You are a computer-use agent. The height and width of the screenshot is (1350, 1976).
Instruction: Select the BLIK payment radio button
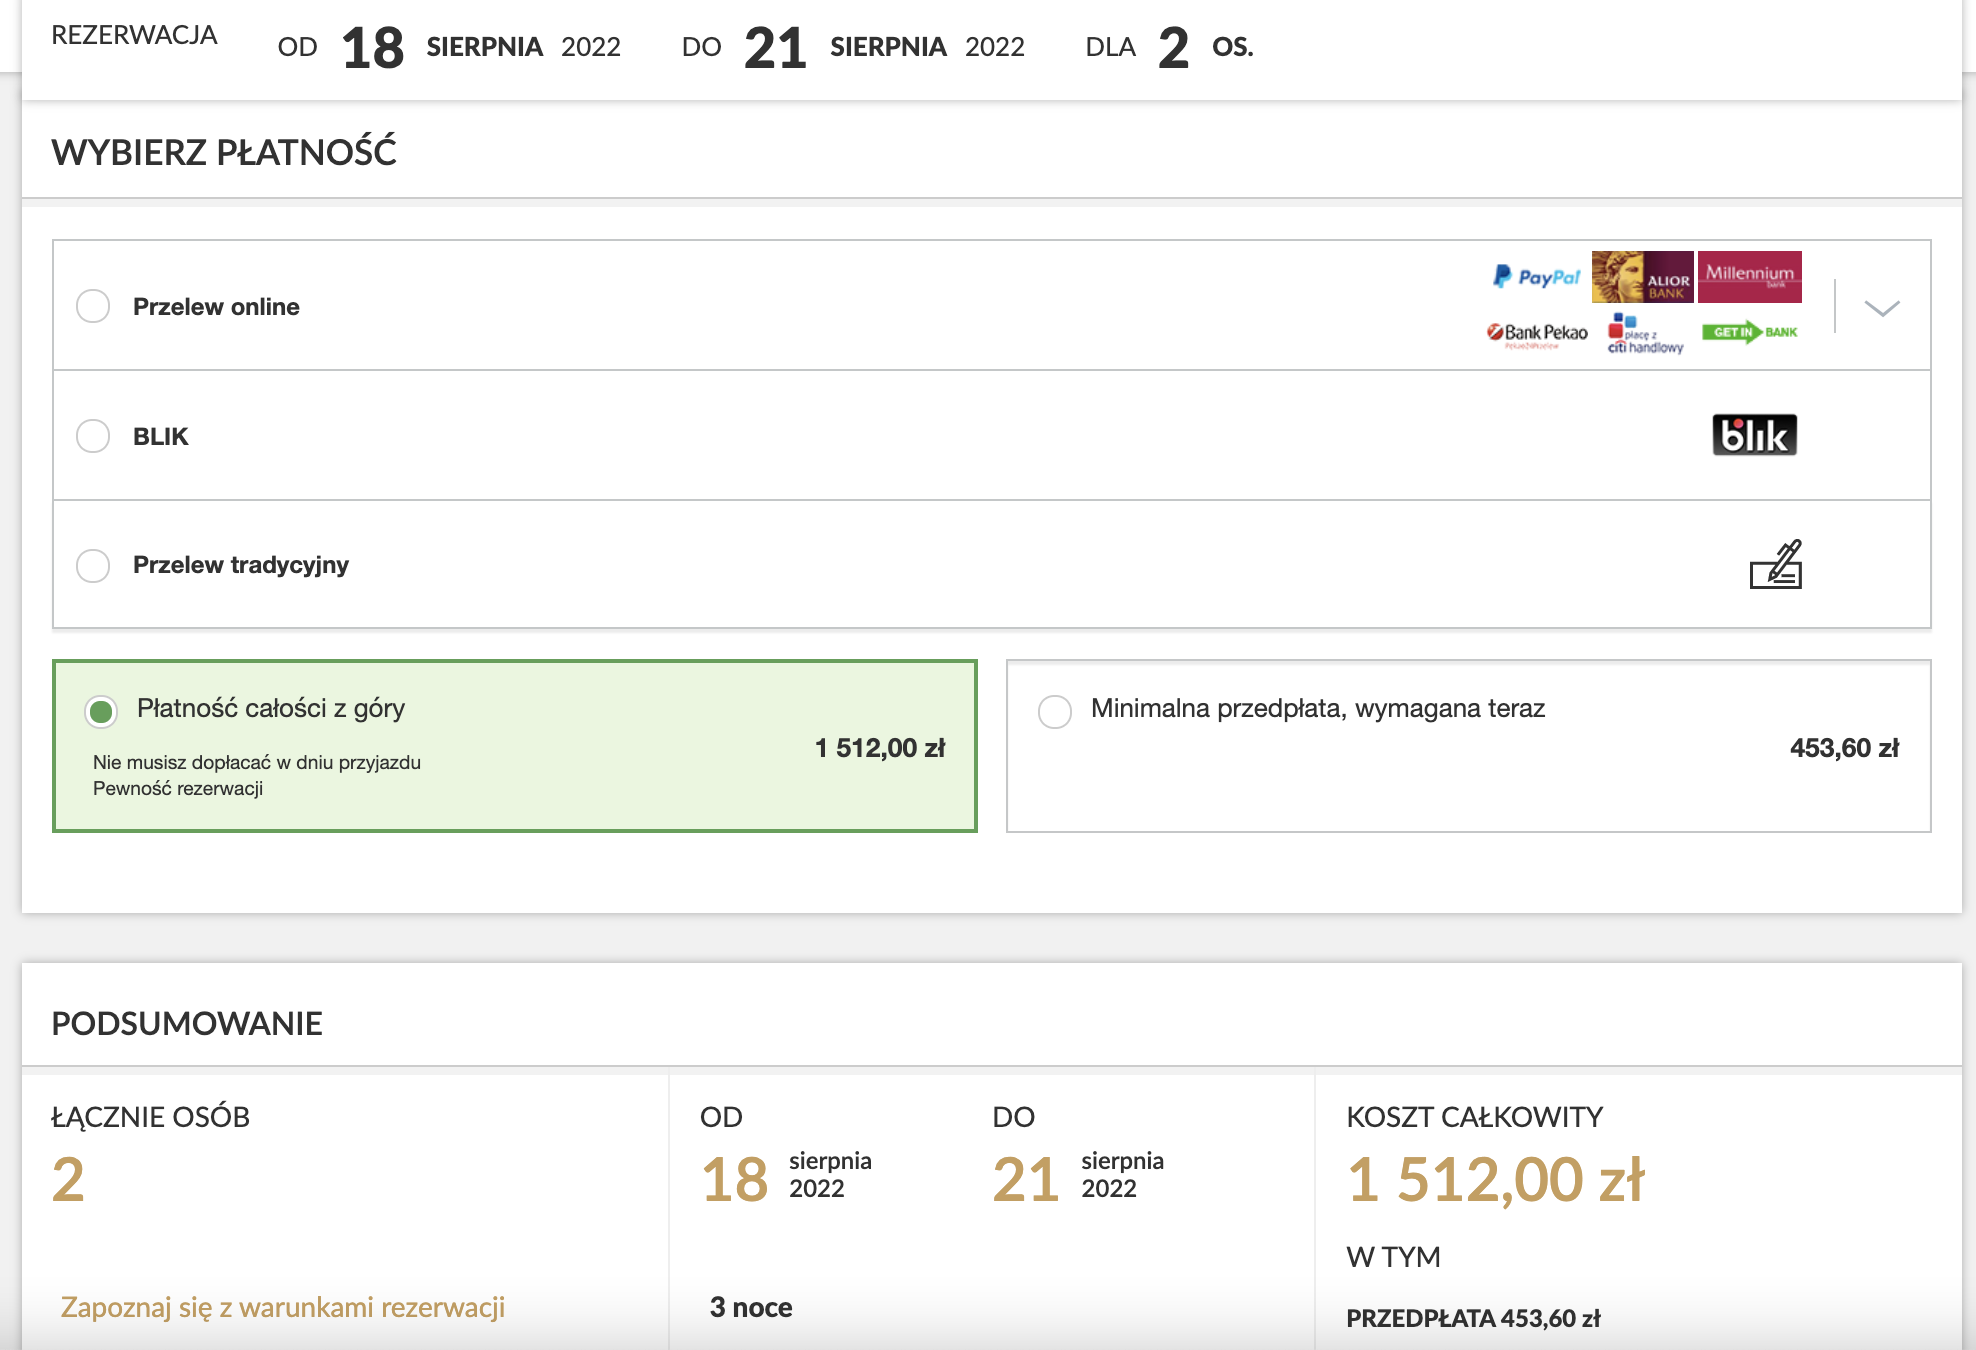point(93,436)
